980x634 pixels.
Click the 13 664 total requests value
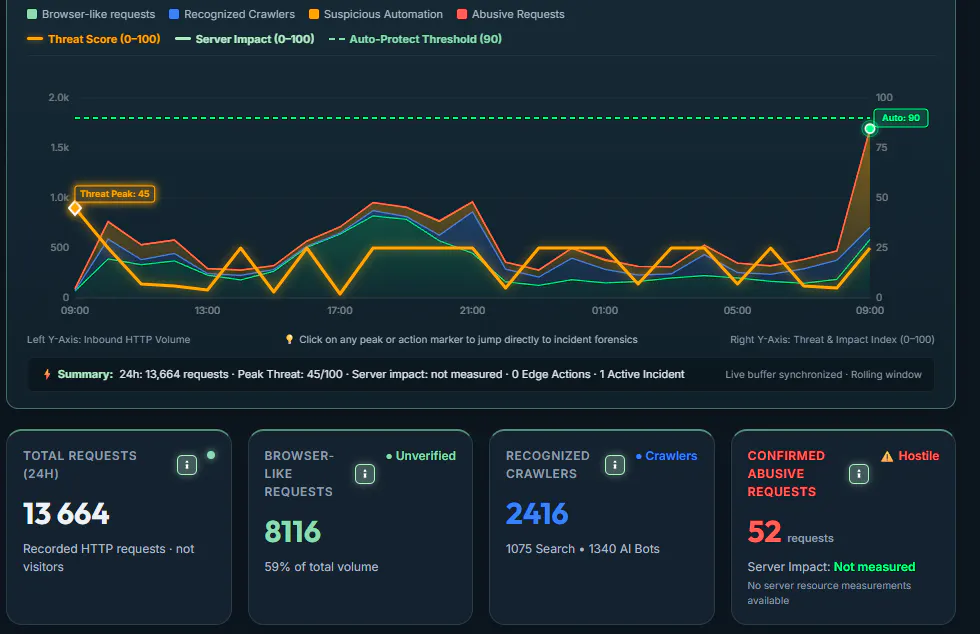tap(66, 514)
